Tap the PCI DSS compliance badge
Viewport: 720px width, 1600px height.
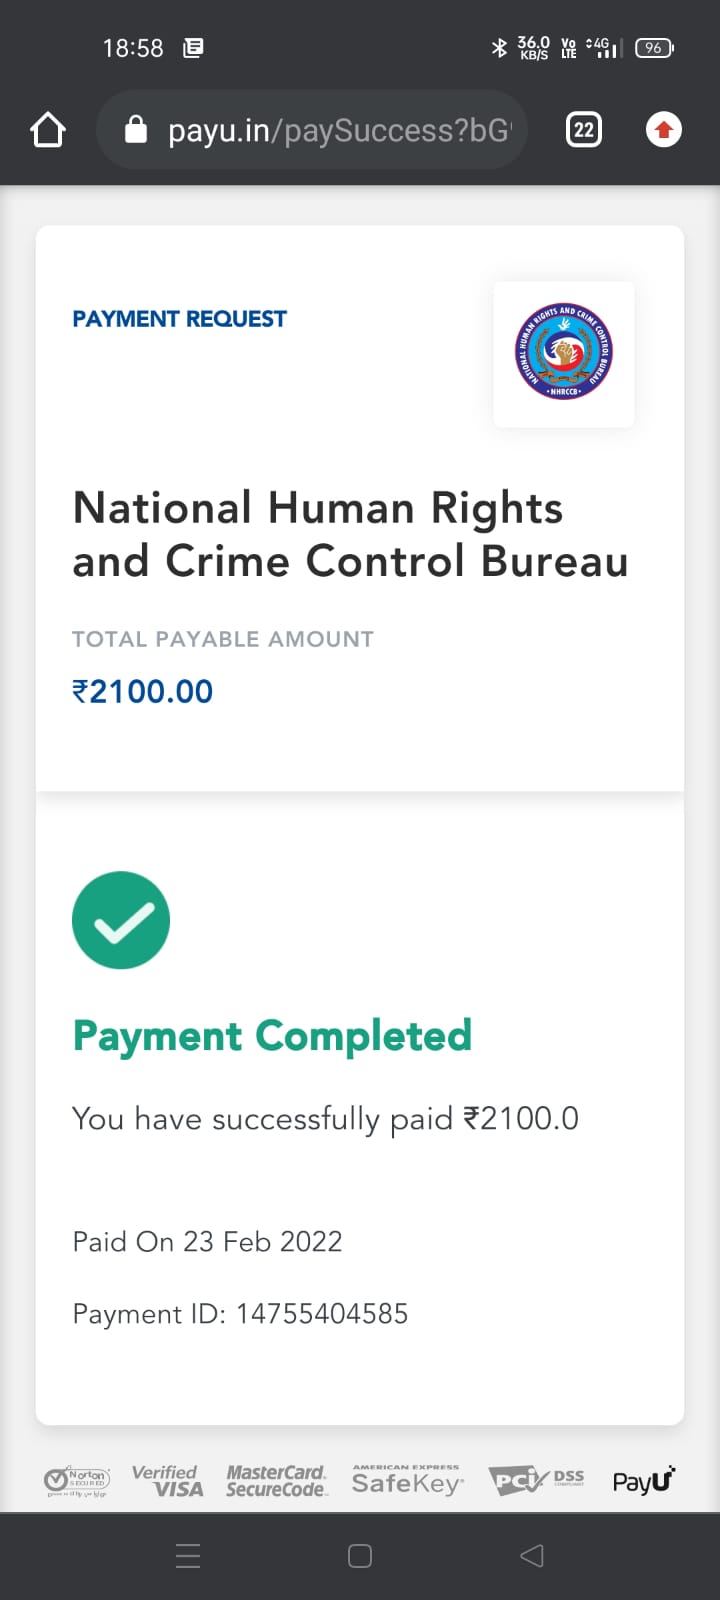click(x=536, y=1480)
